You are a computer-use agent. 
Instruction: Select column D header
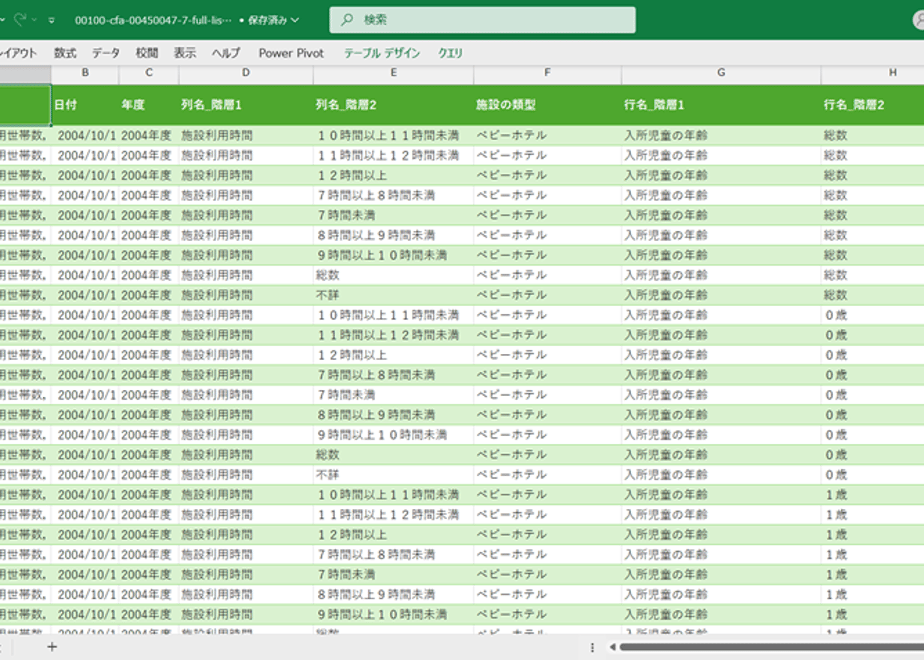point(246,73)
